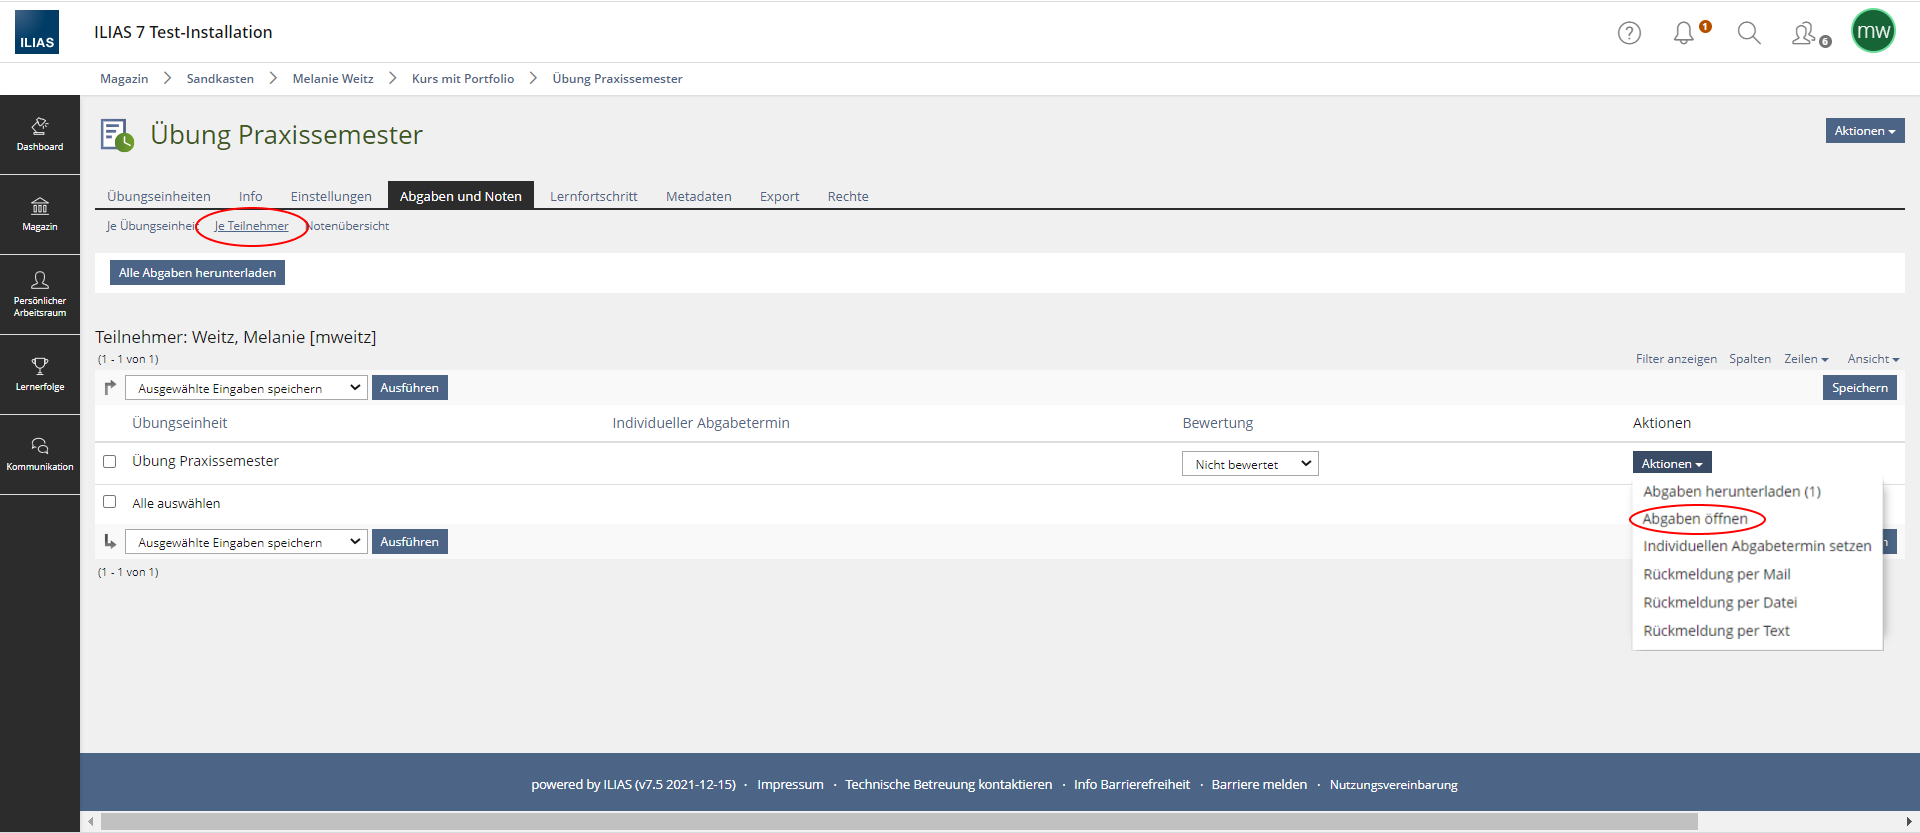
Task: Go to Dashboard in the sidebar
Action: click(x=40, y=134)
